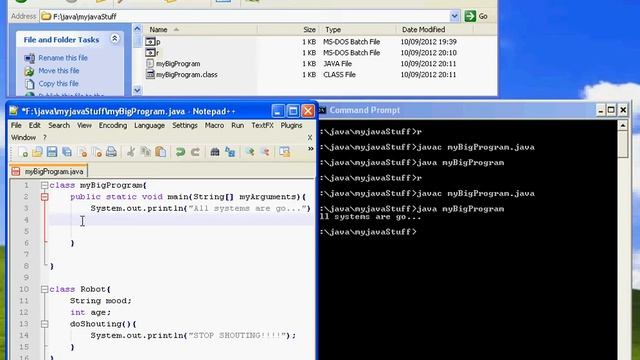This screenshot has height=360, width=640.
Task: Click Command Prompt scrollbar up arrow
Action: [623, 125]
